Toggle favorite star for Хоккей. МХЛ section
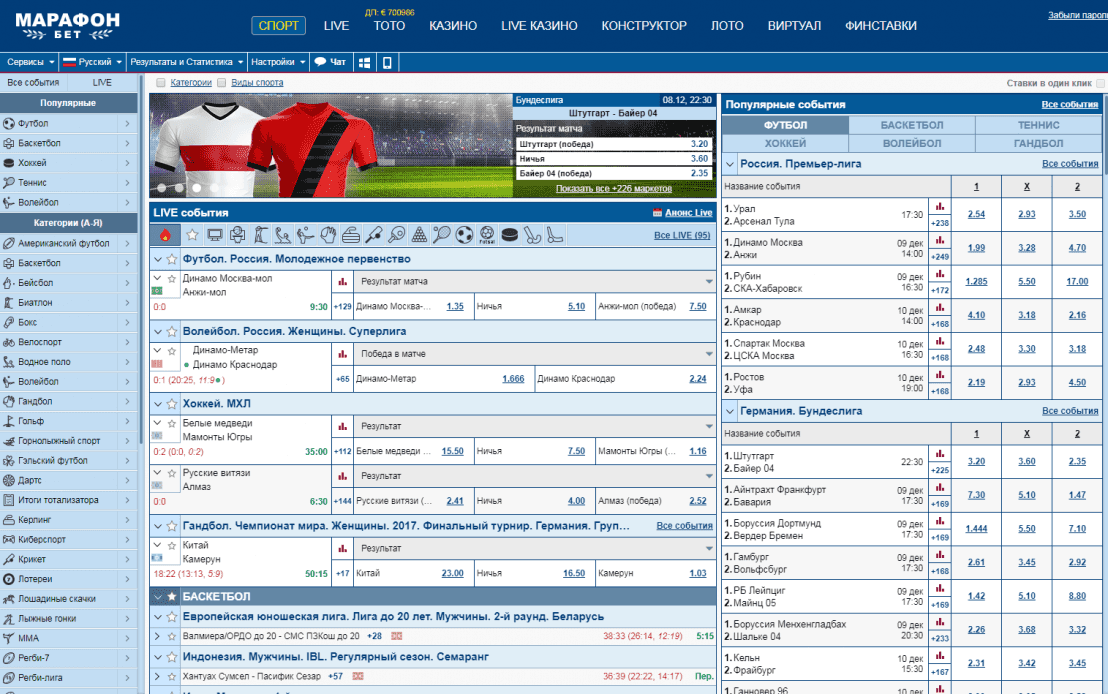 [172, 404]
